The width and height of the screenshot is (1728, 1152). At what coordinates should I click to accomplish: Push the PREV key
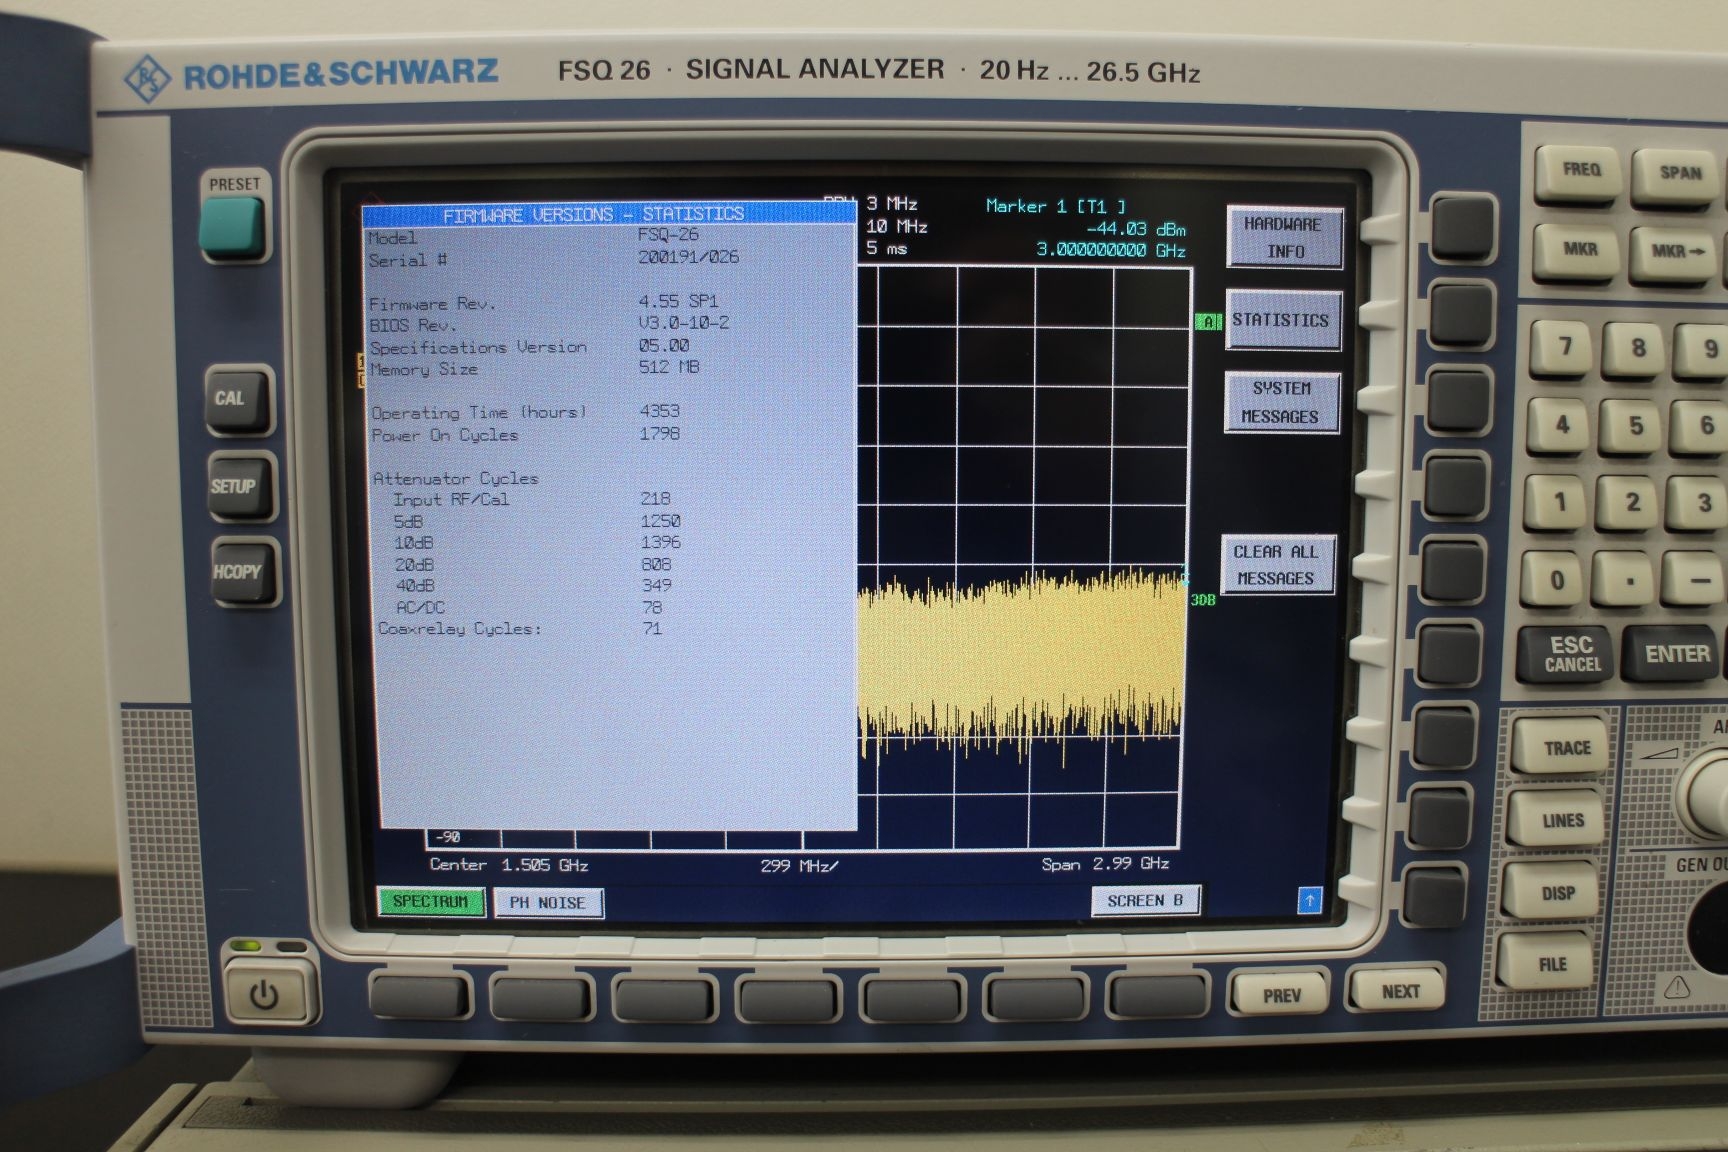tap(1281, 995)
